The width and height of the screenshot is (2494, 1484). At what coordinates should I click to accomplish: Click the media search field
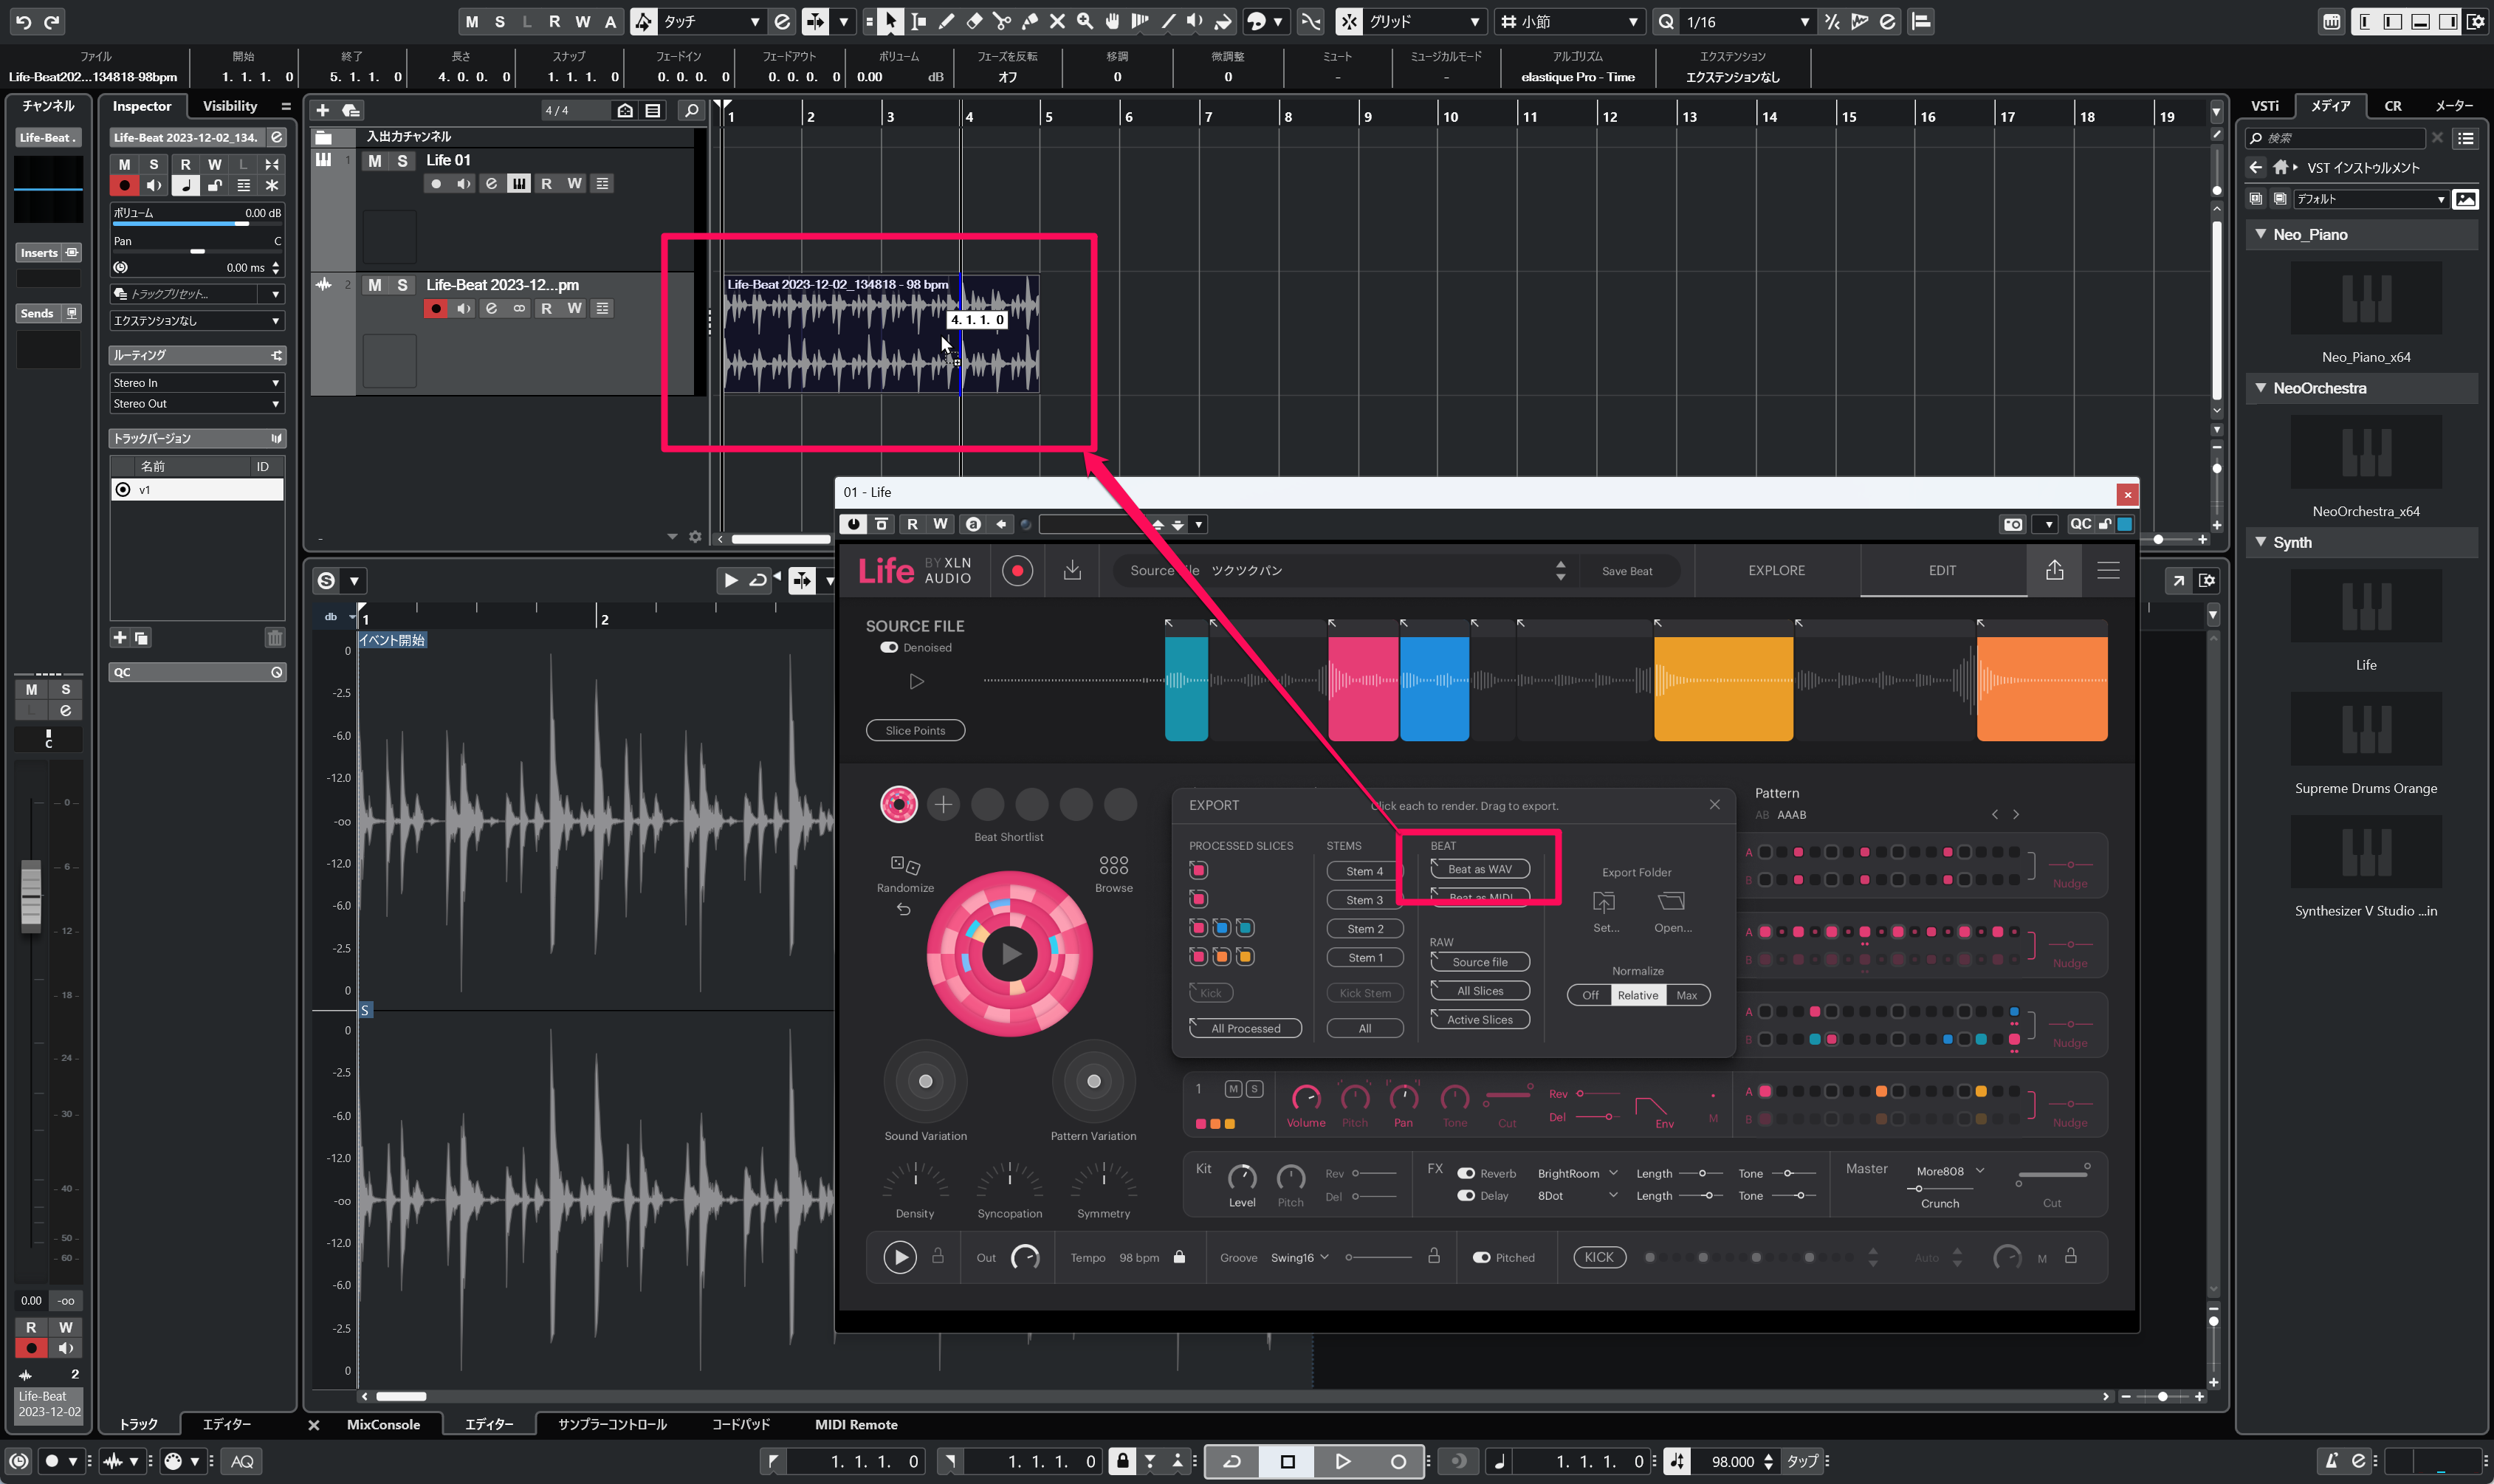point(2336,138)
